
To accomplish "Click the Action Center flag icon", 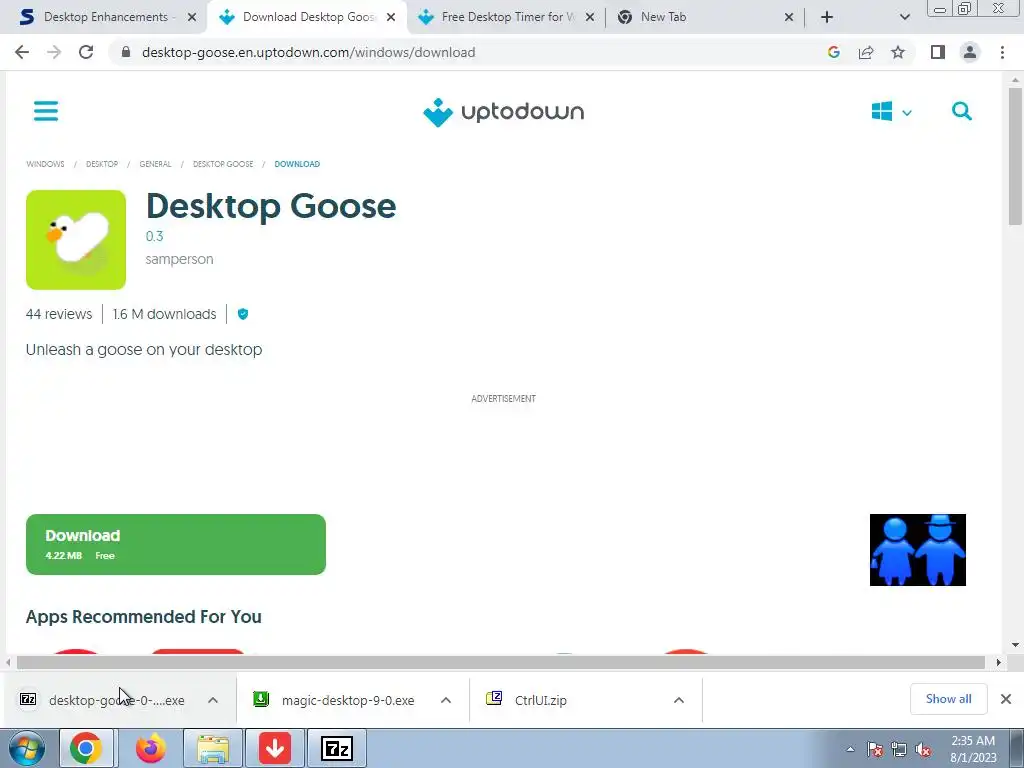I will click(875, 750).
